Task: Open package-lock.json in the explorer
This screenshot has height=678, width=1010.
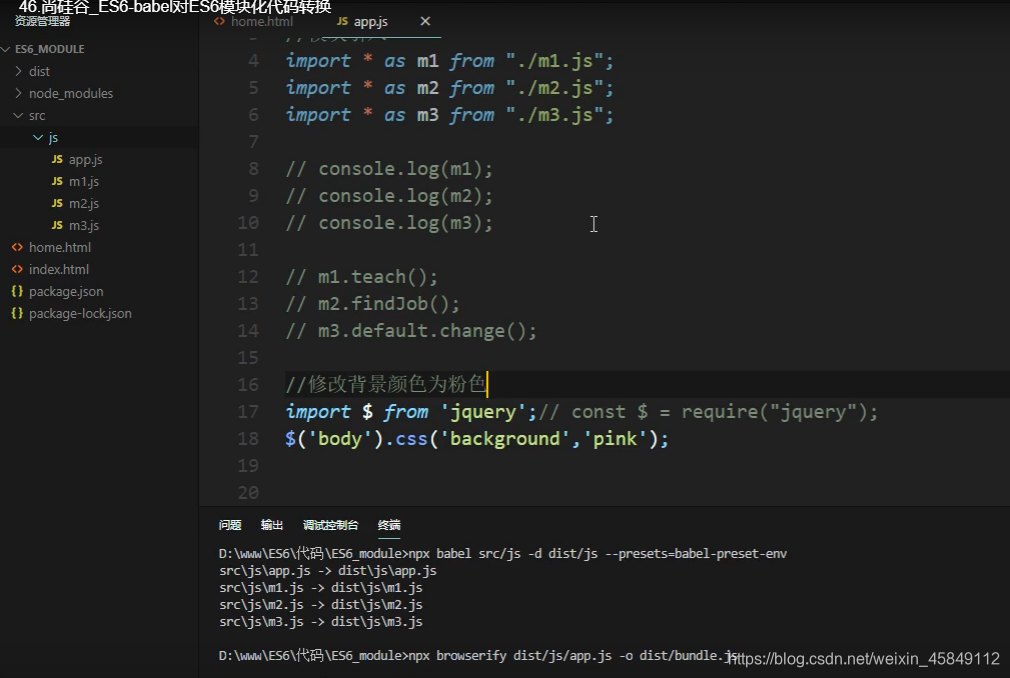Action: point(80,314)
